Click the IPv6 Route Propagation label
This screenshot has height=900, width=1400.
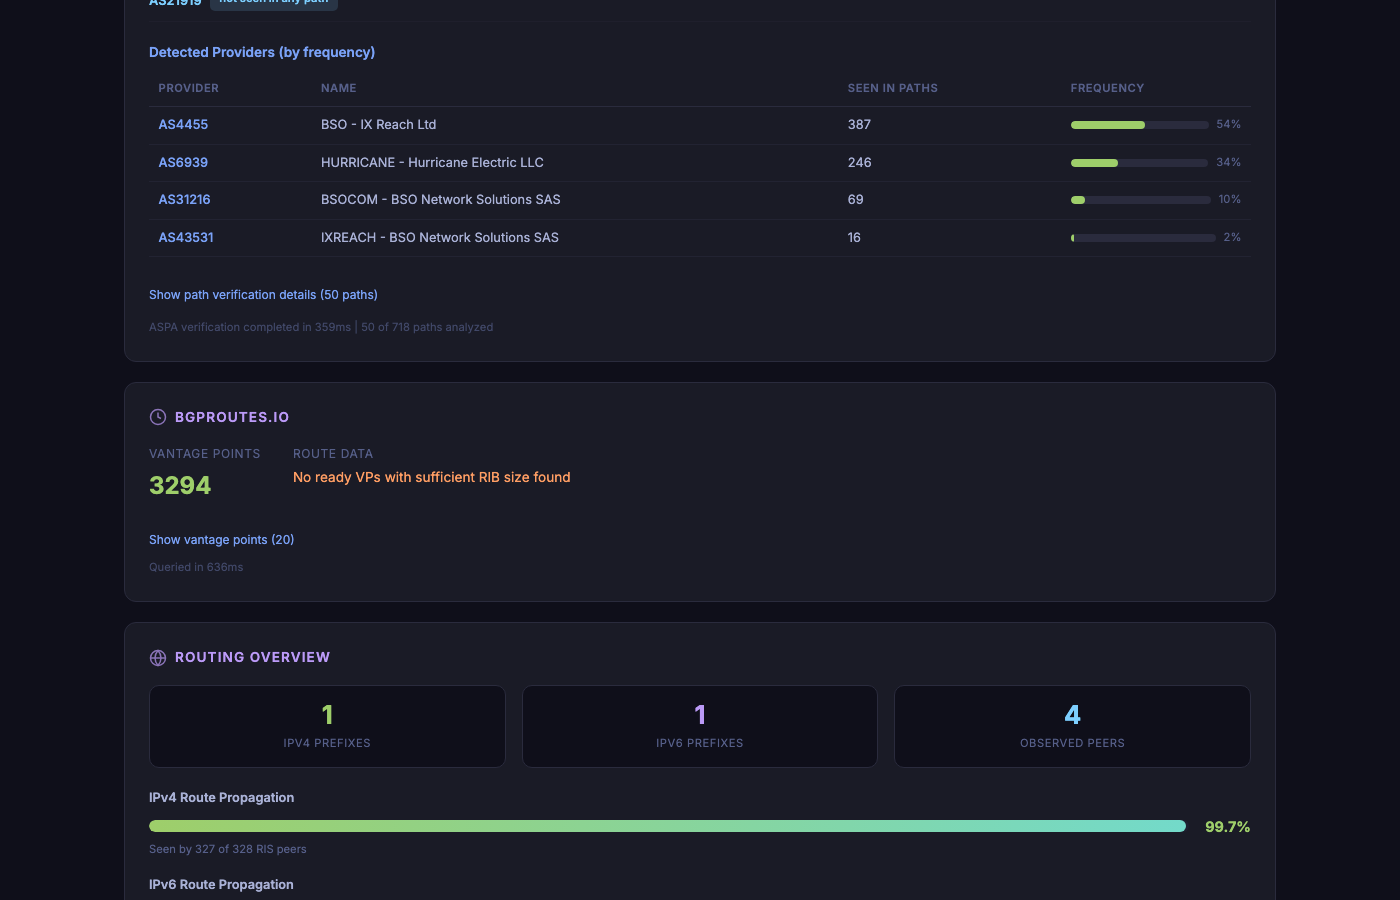coord(221,885)
